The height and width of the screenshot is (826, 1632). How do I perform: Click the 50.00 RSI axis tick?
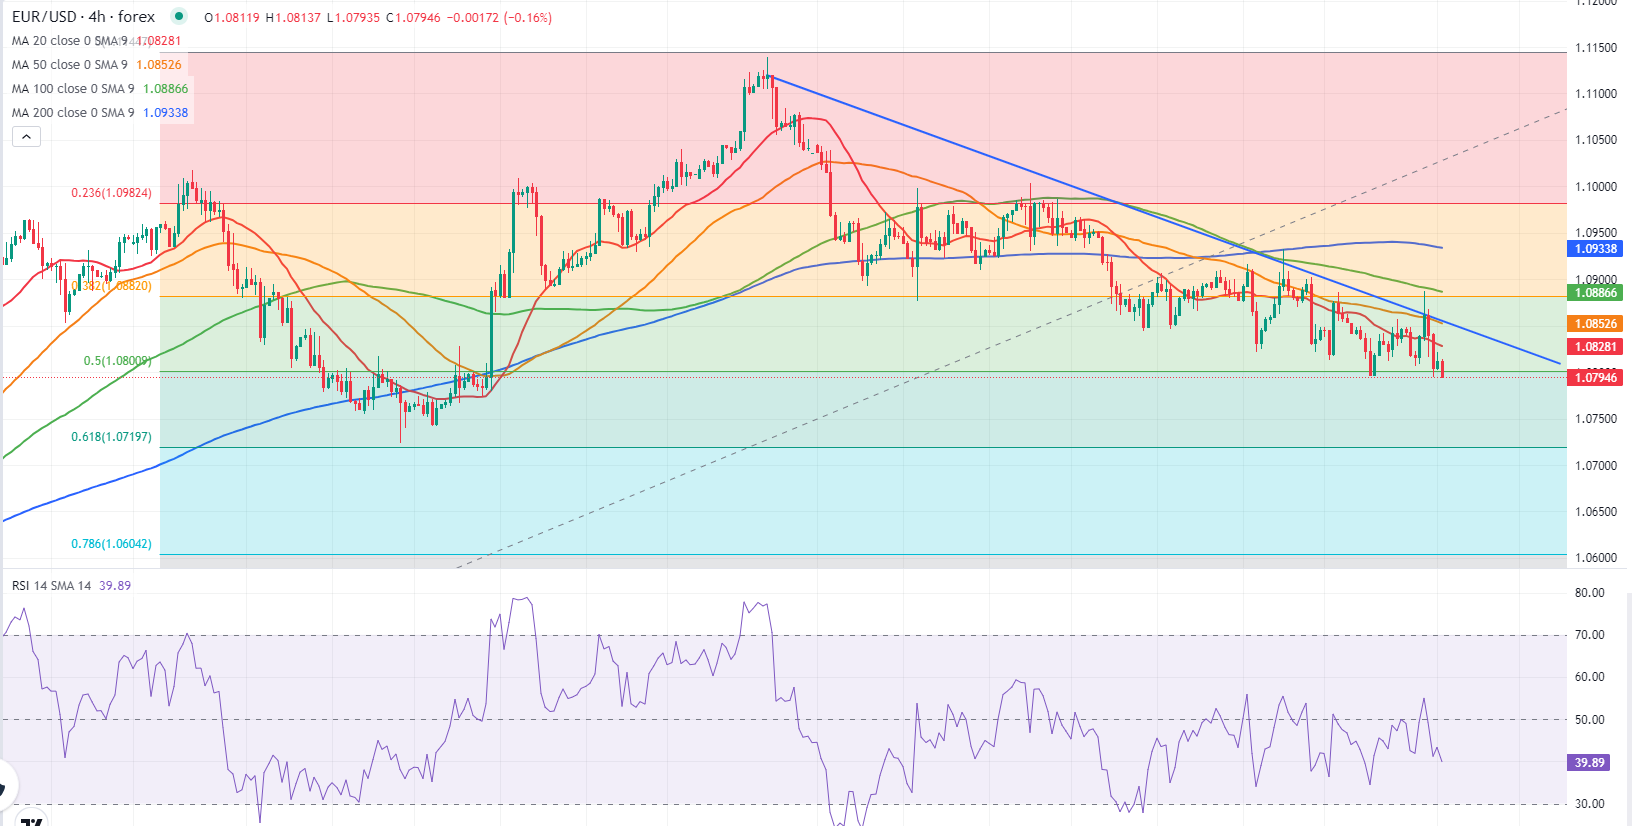[x=1589, y=720]
